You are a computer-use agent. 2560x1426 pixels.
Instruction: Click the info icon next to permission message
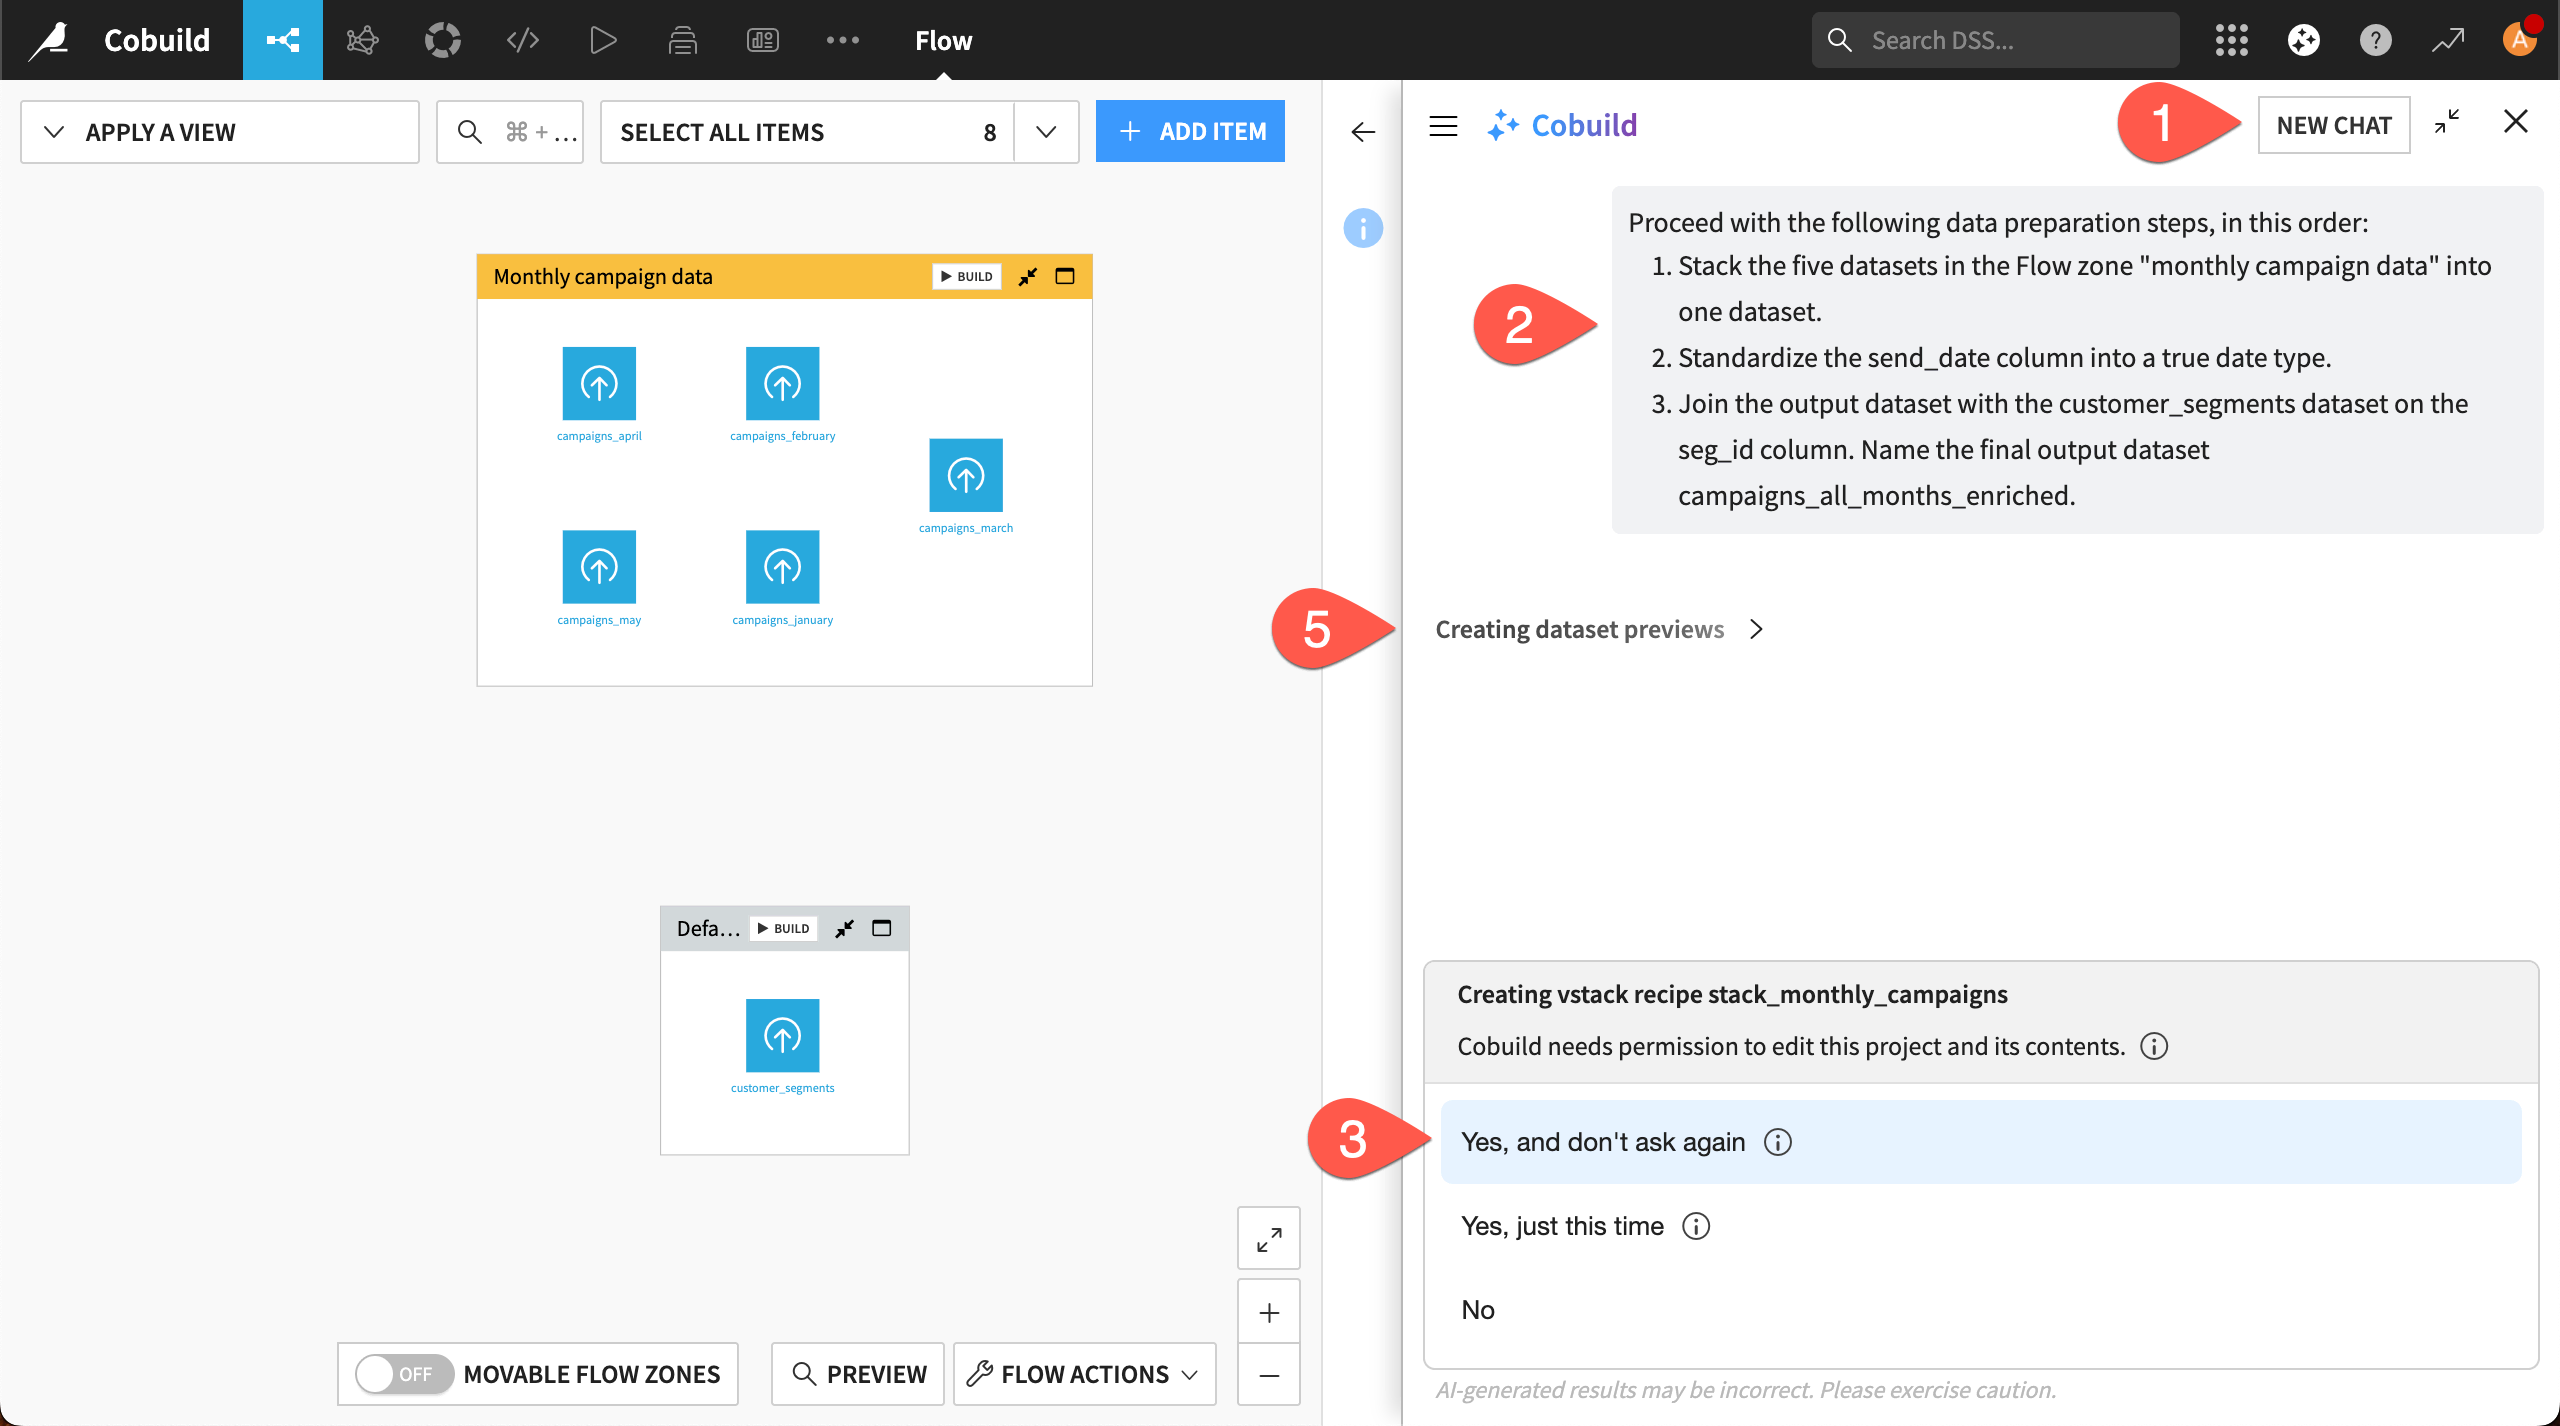[x=2154, y=1046]
